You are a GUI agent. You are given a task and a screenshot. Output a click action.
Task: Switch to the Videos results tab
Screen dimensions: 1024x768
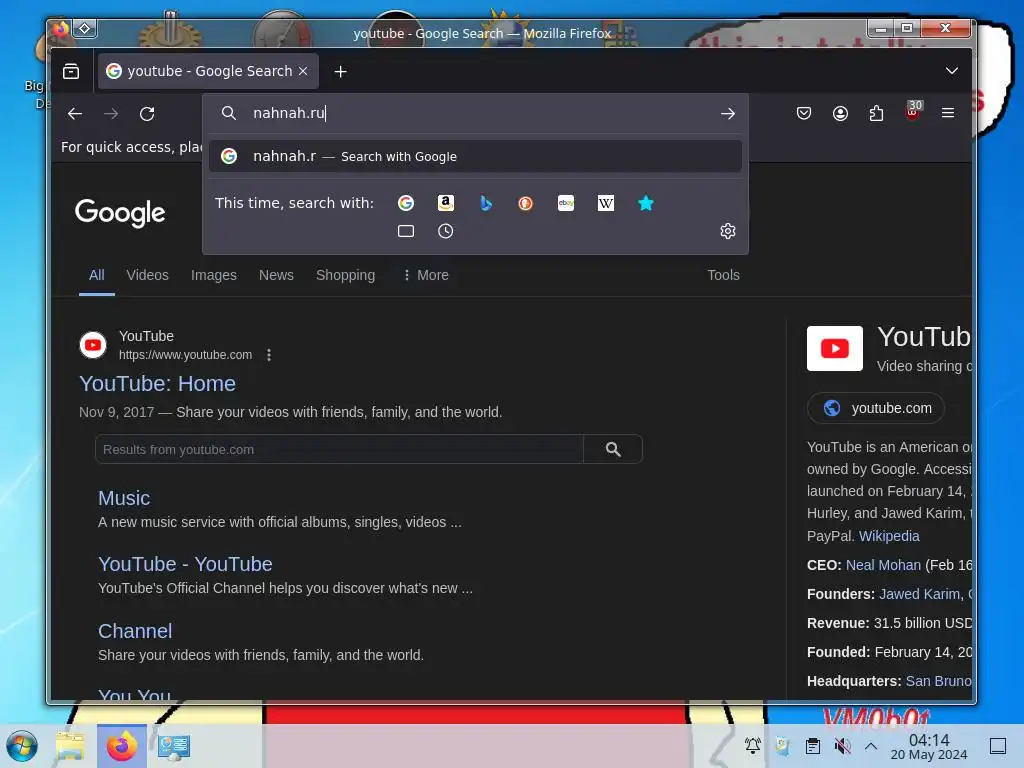click(148, 275)
